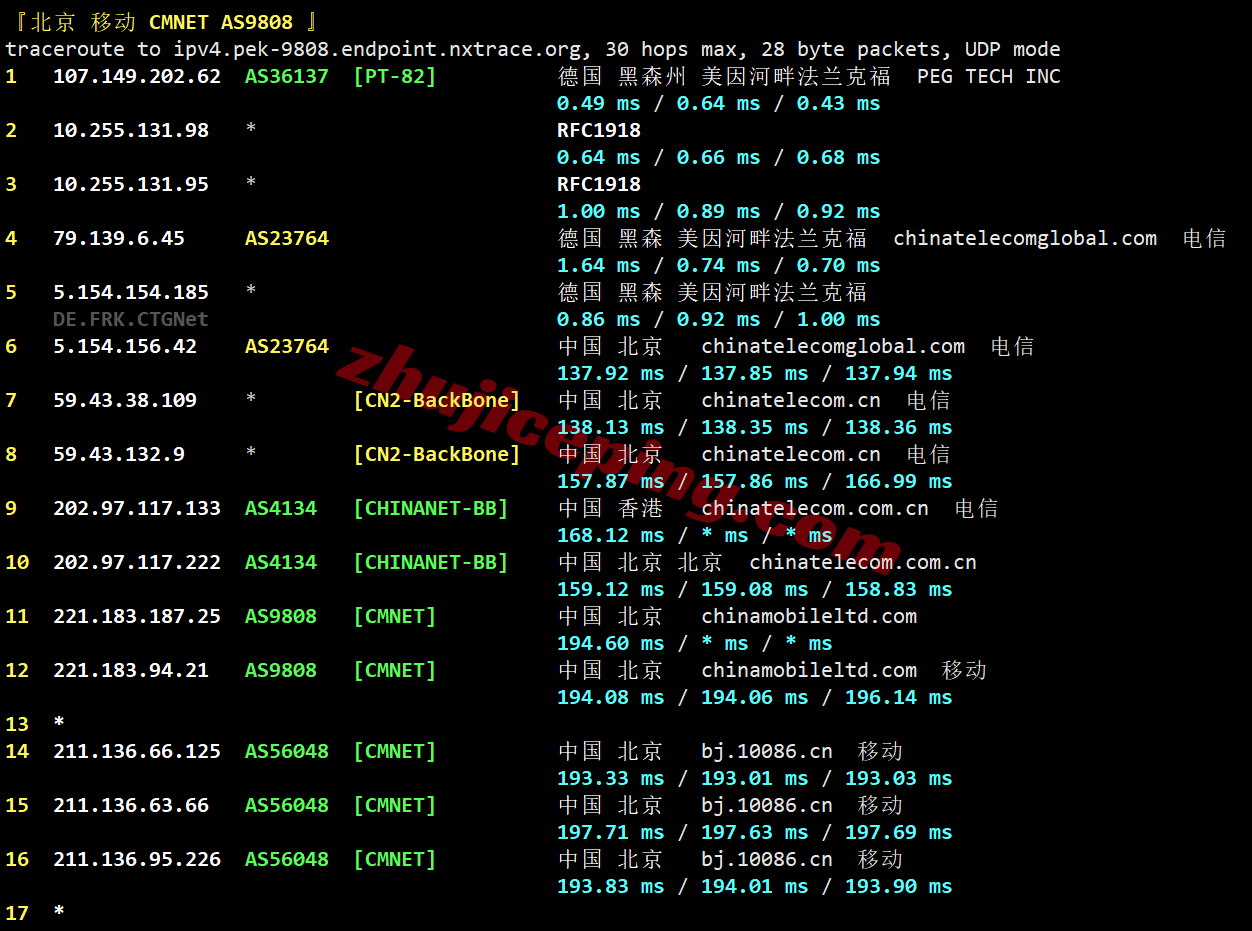Click the AS56048 text in hop 14
This screenshot has width=1252, height=931.
click(287, 751)
